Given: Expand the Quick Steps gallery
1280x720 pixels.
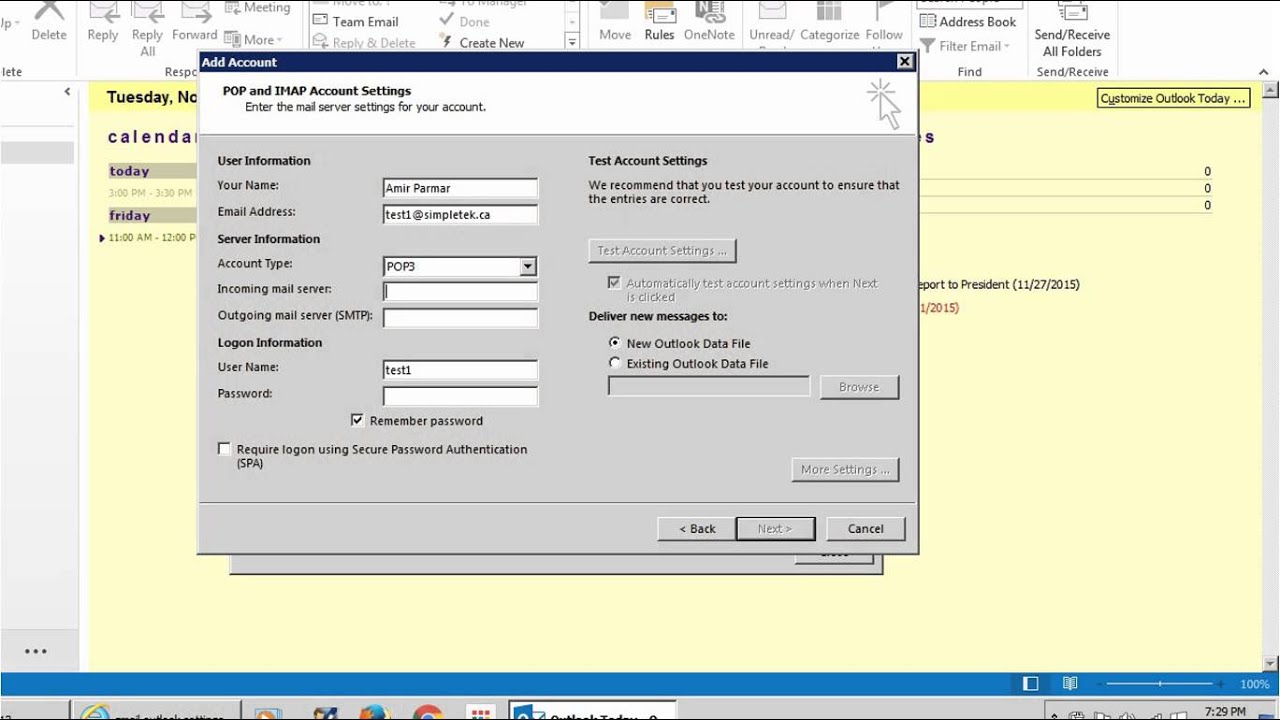Looking at the screenshot, I should 572,43.
